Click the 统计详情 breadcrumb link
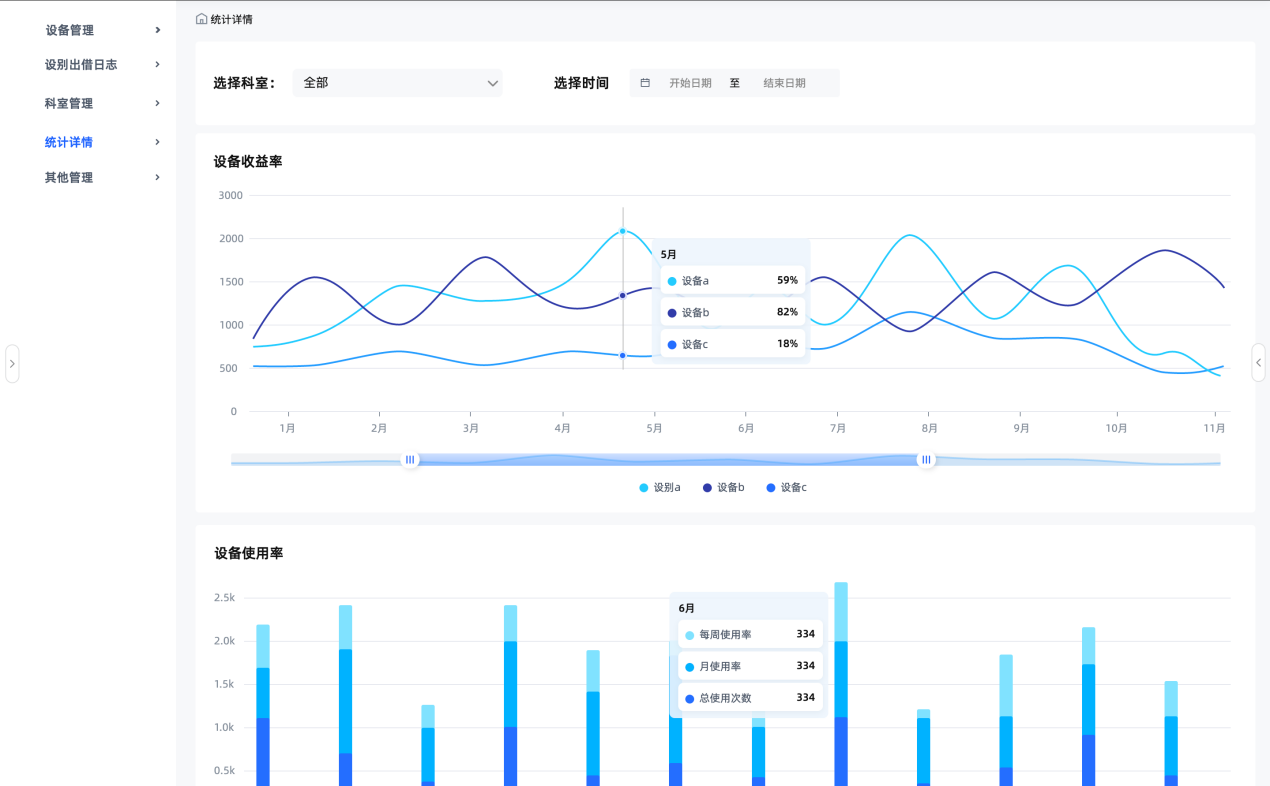1270x786 pixels. [232, 19]
